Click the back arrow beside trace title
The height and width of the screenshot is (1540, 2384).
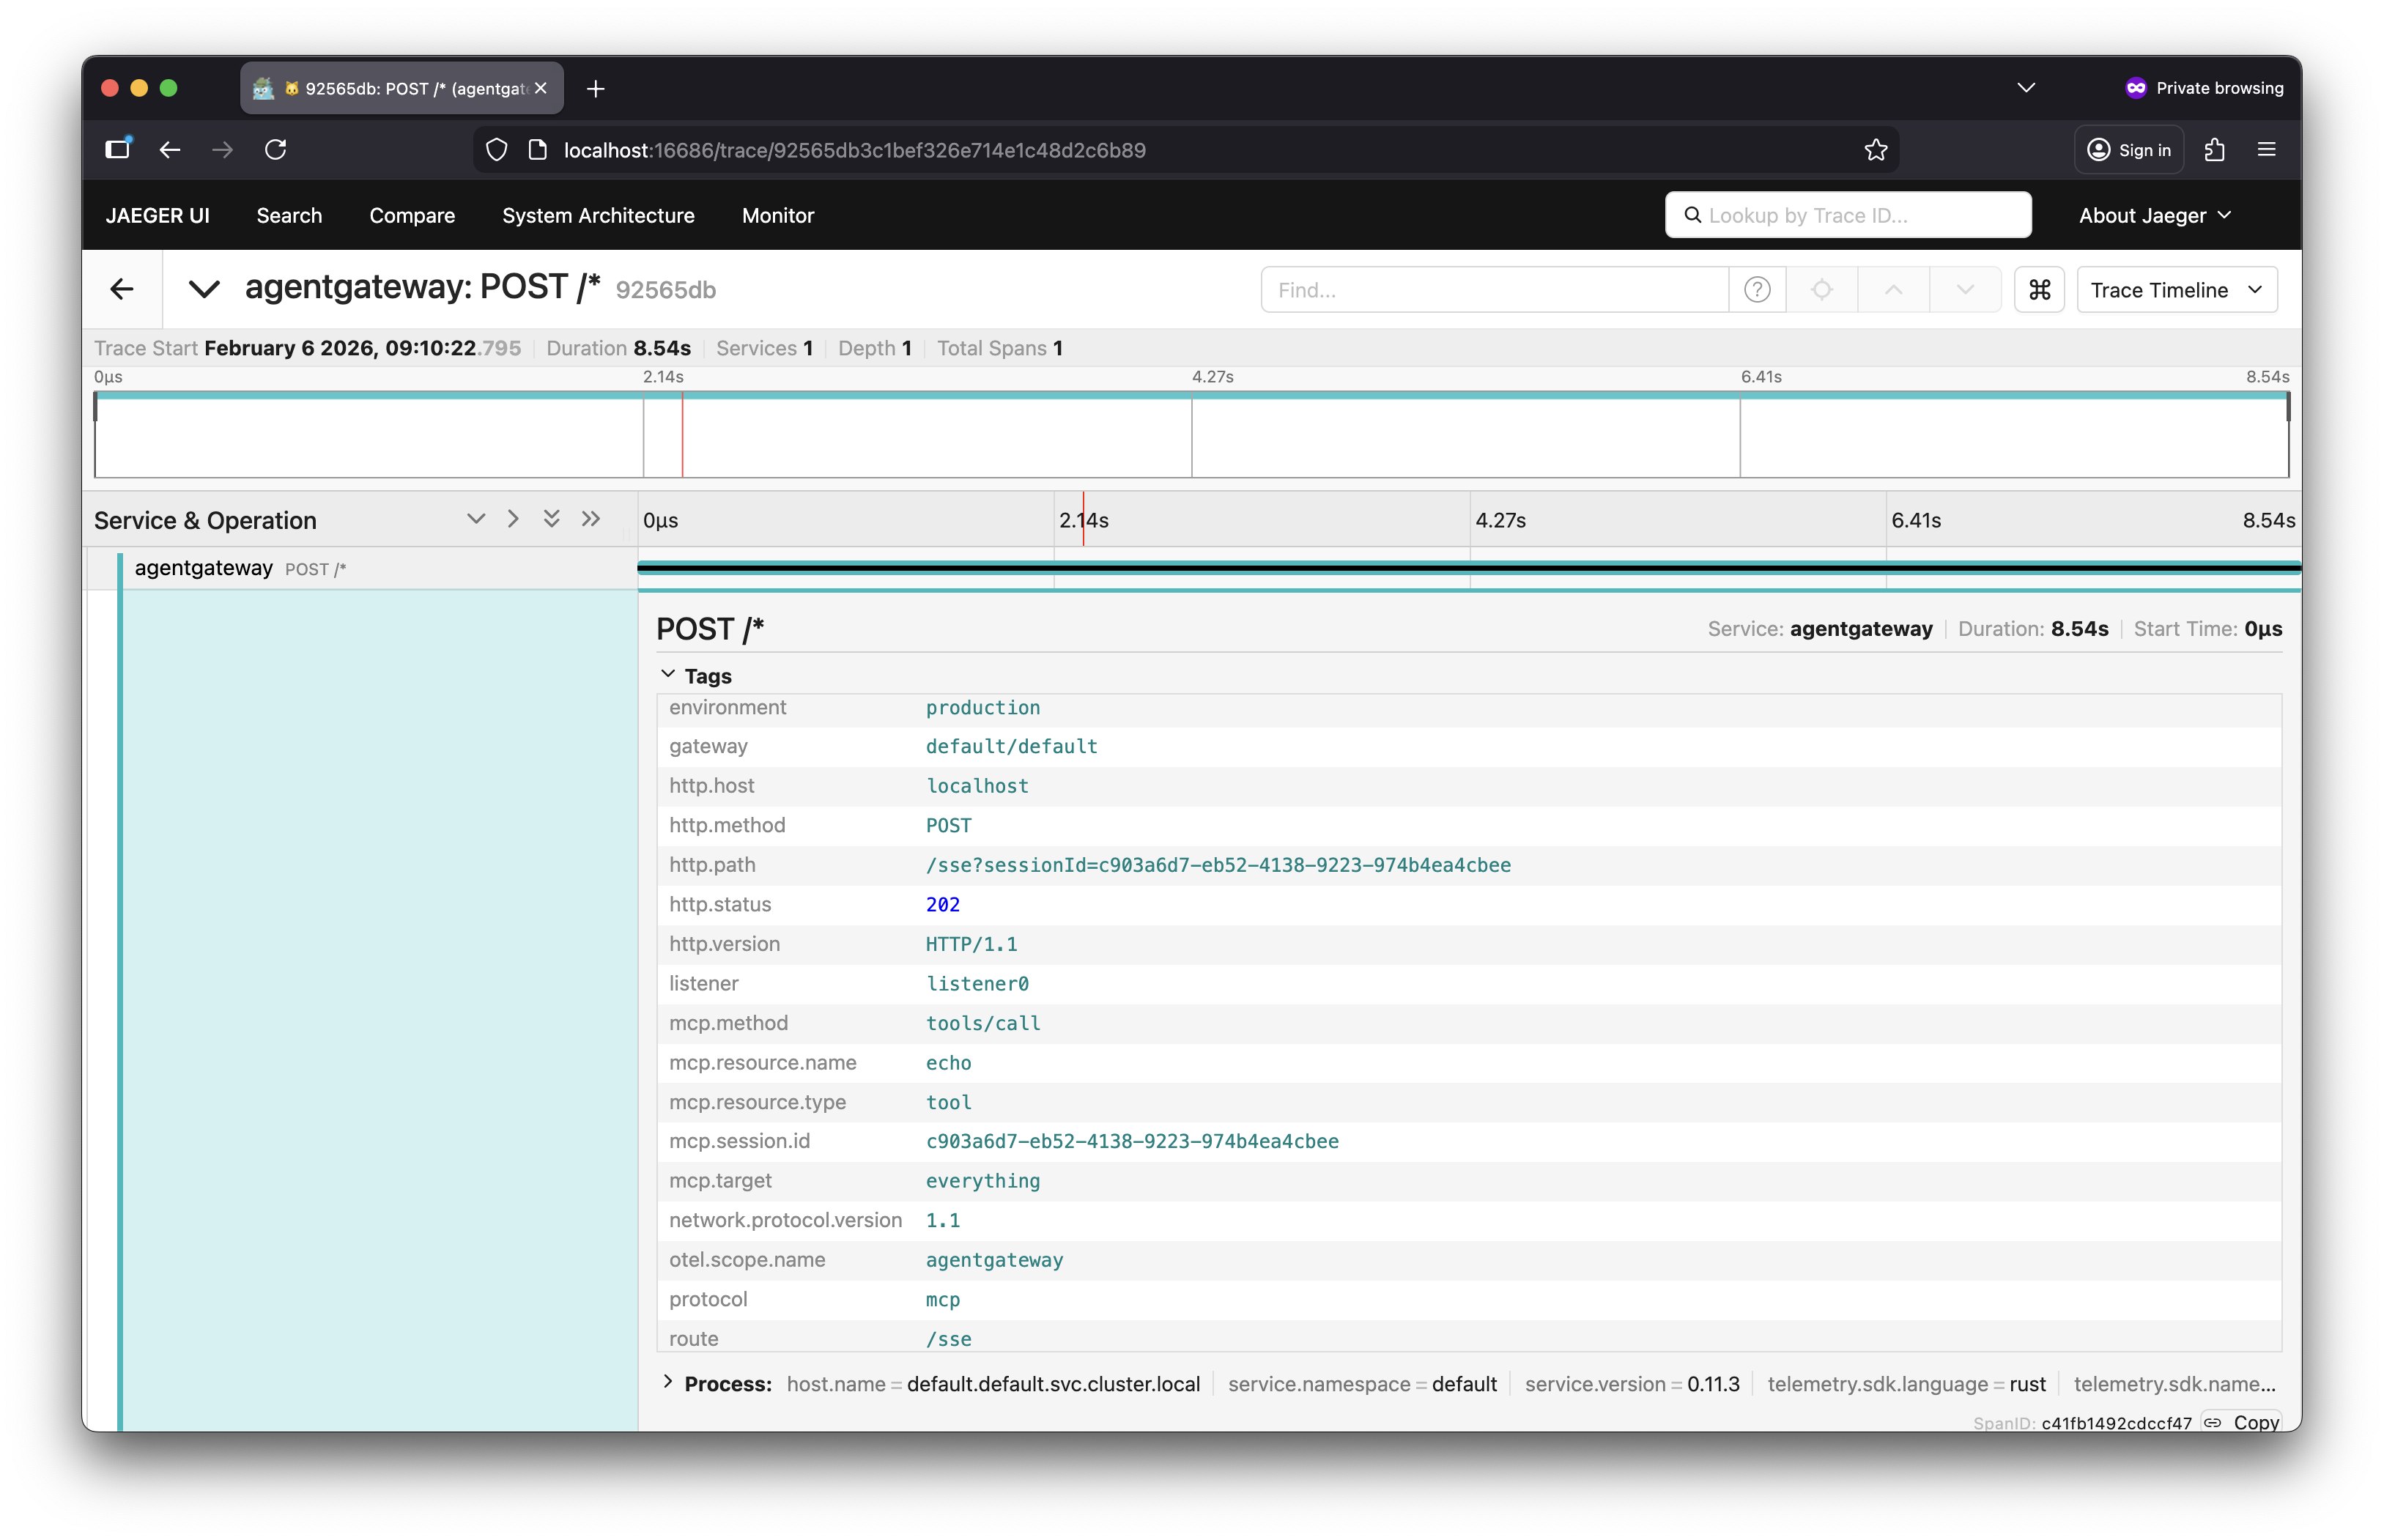[x=122, y=290]
